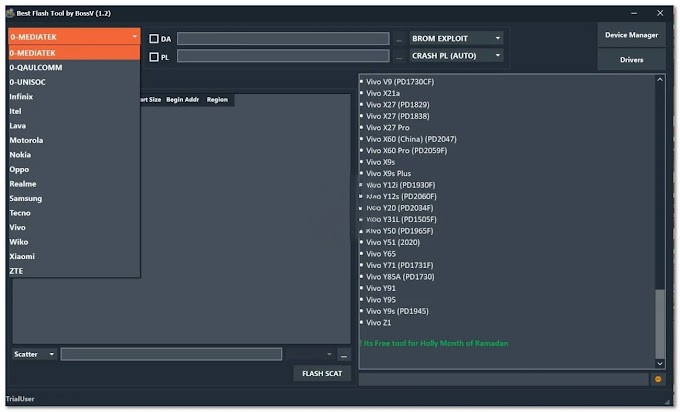Click the bottom log status field
Image resolution: width=680 pixels, height=412 pixels.
coord(503,380)
